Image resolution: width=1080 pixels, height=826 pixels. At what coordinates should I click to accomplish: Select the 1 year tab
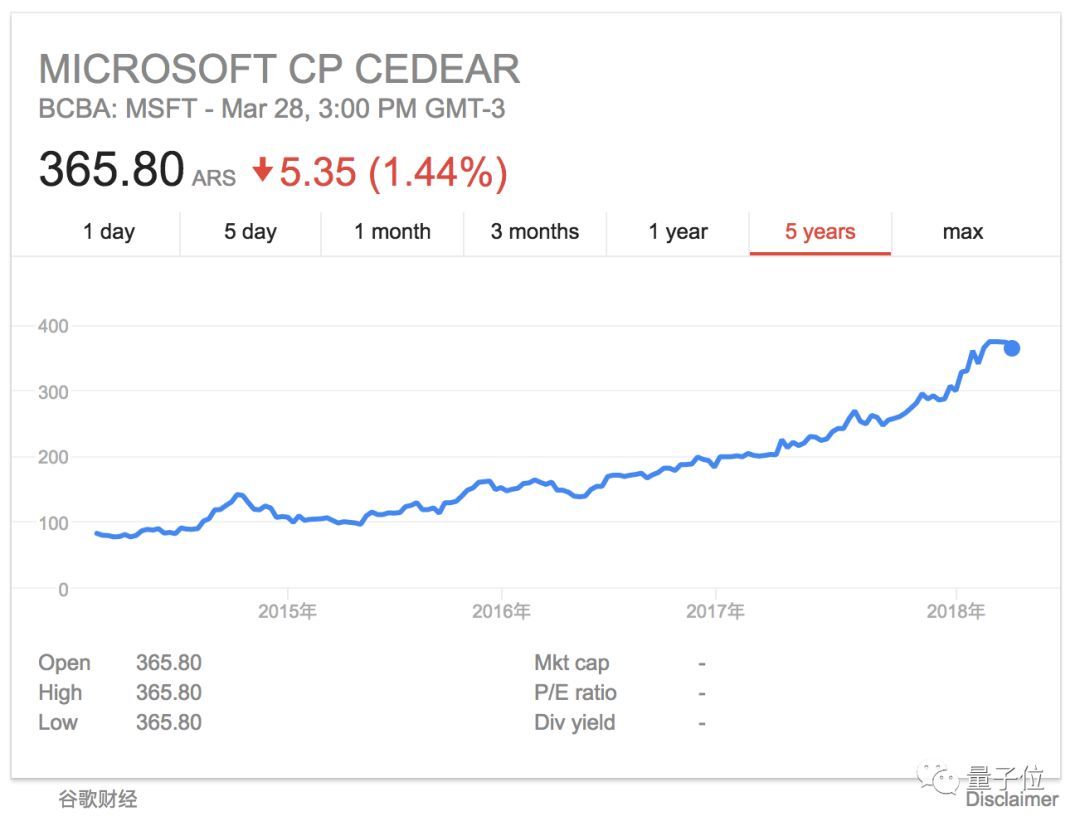(678, 232)
